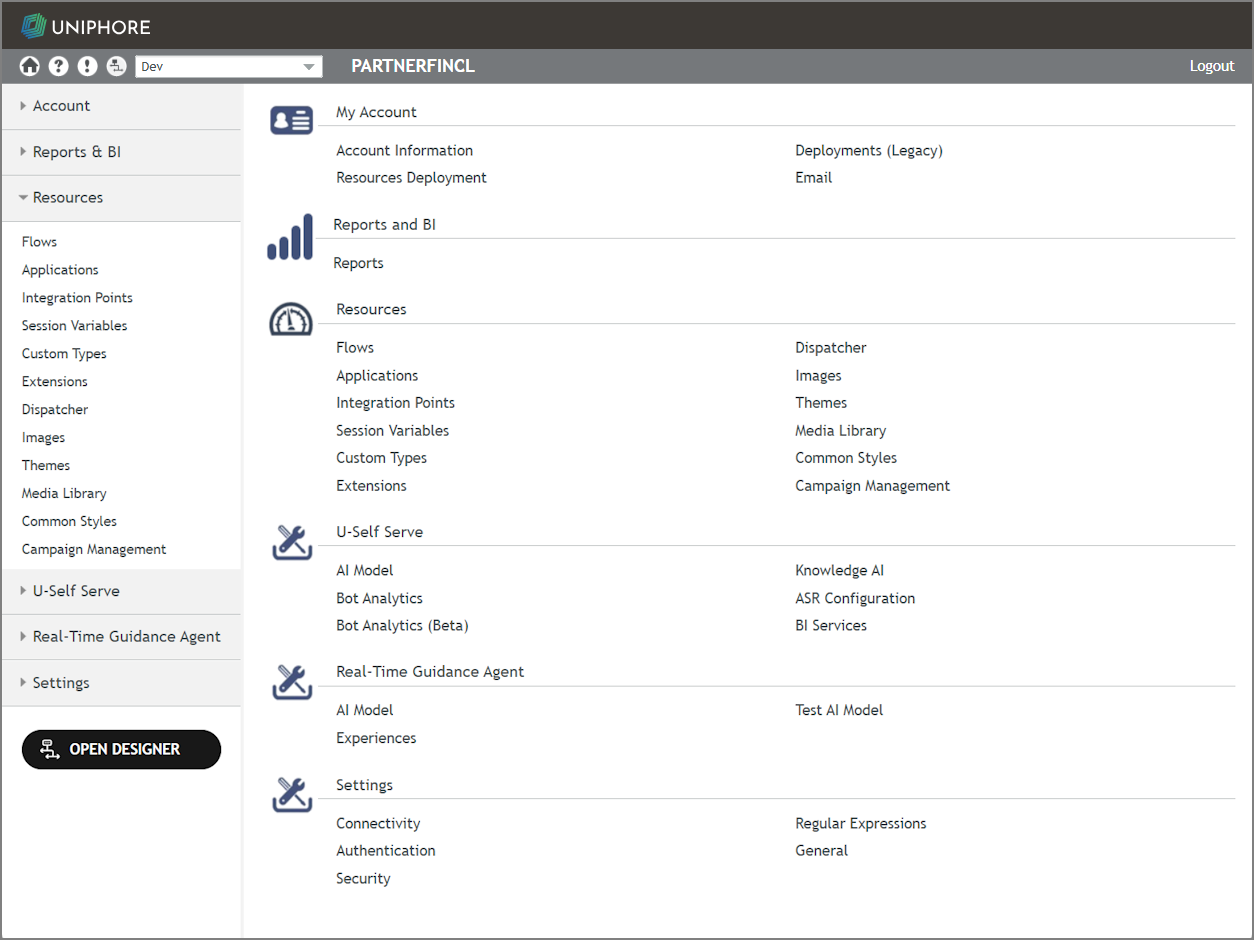Open Bot Analytics link

(x=380, y=599)
